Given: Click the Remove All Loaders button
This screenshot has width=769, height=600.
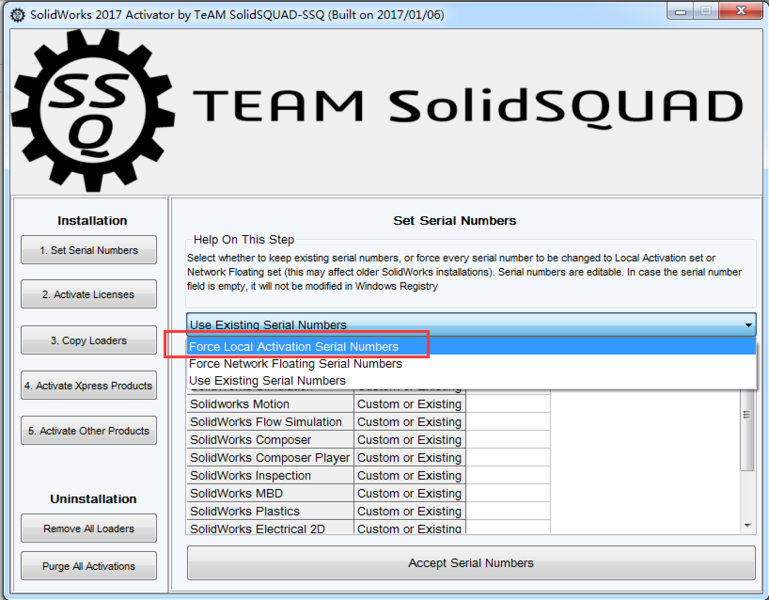Looking at the screenshot, I should click(x=89, y=528).
